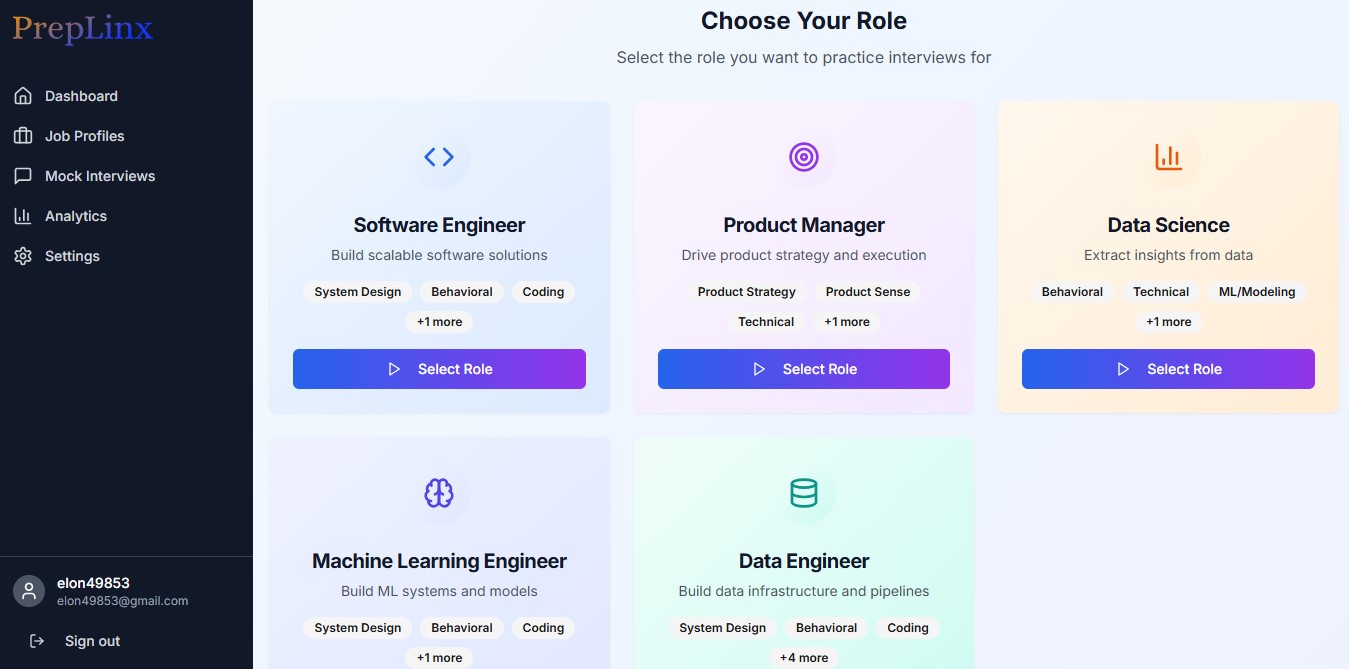Image resolution: width=1349 pixels, height=669 pixels.
Task: Expand '+4 more' tags on Data Engineer card
Action: [x=804, y=658]
